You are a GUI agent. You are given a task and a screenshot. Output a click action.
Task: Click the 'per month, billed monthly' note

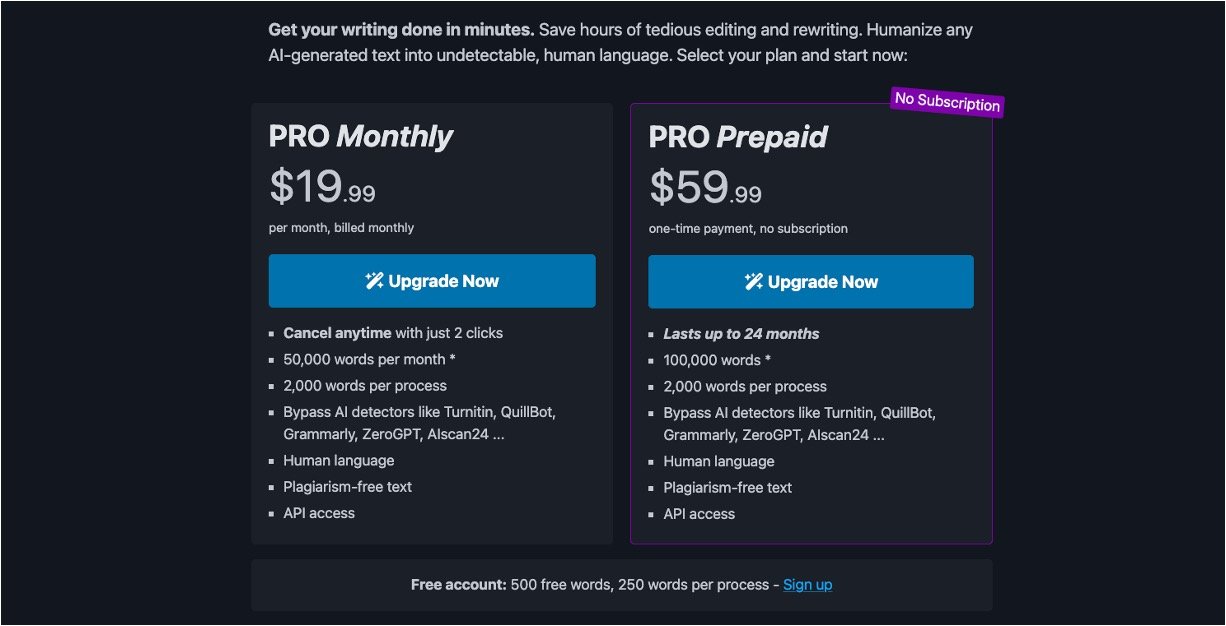341,228
